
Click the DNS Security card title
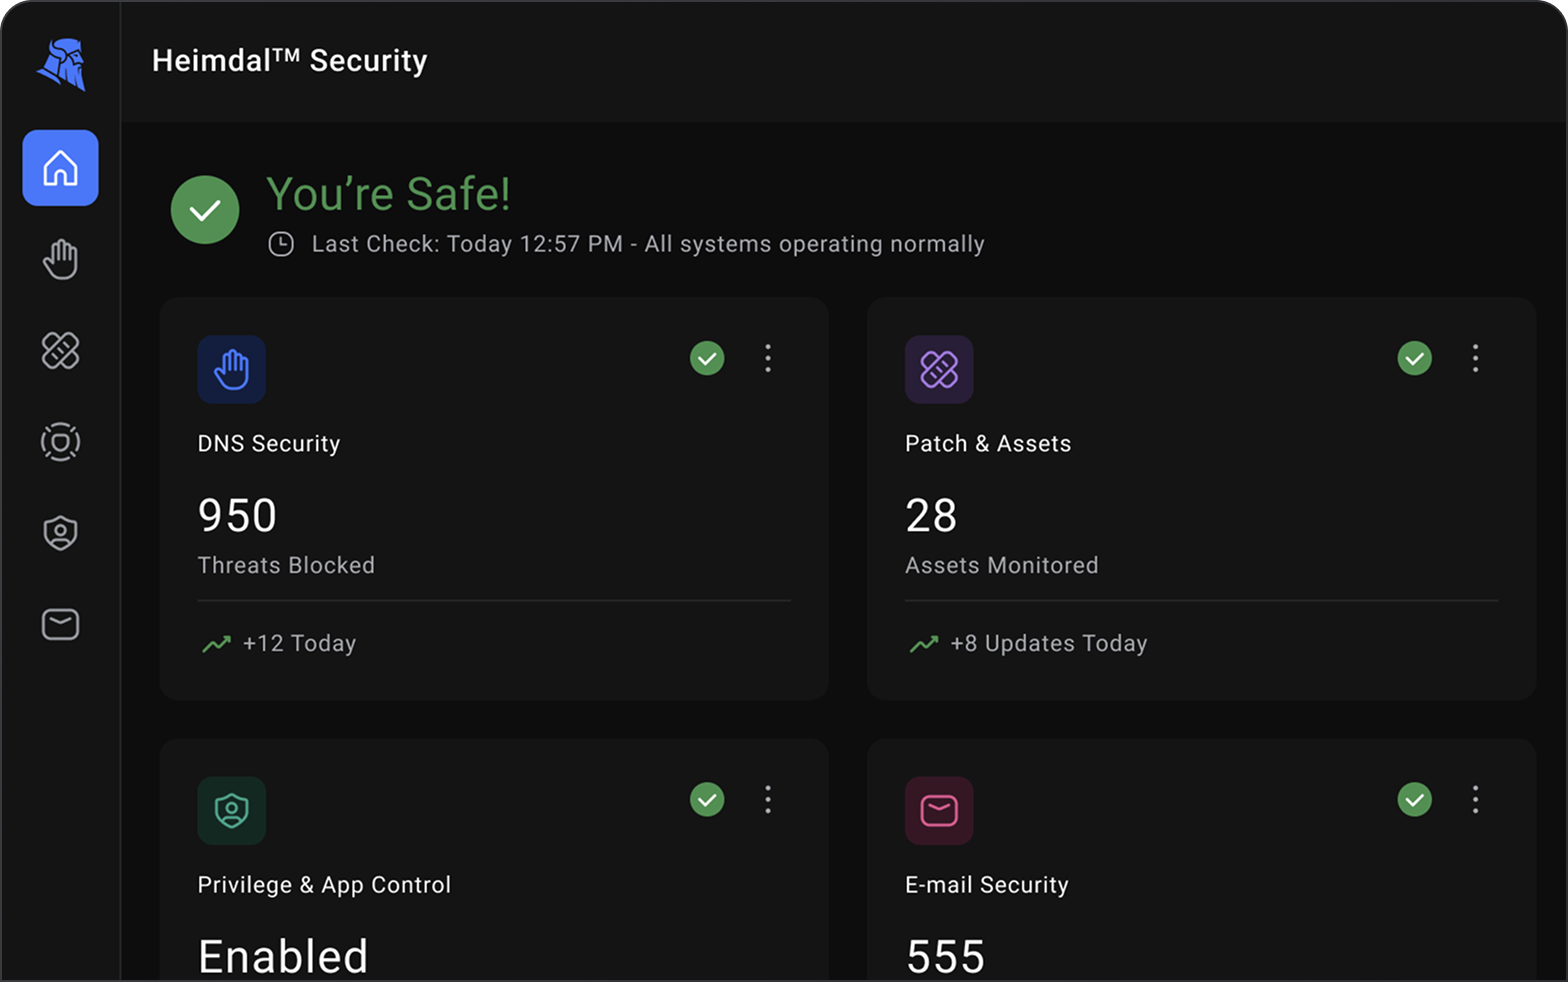point(269,444)
